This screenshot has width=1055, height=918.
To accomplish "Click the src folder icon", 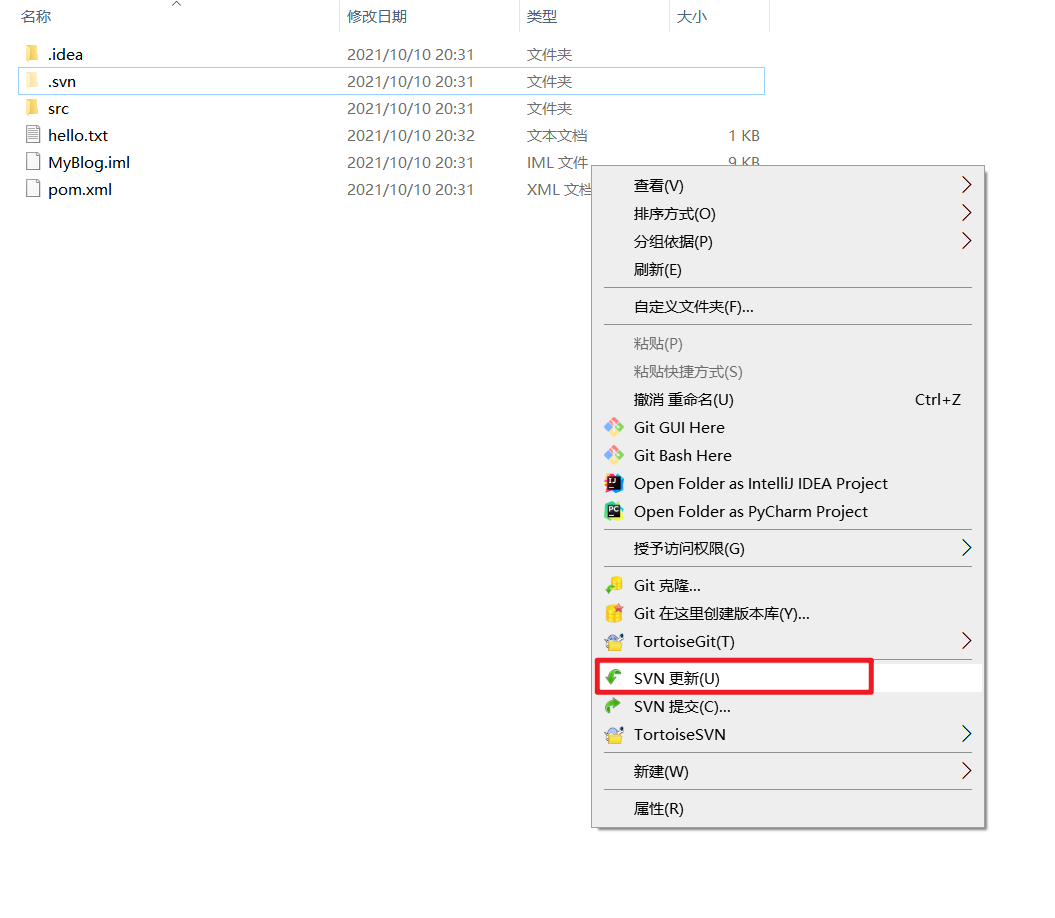I will pos(32,108).
